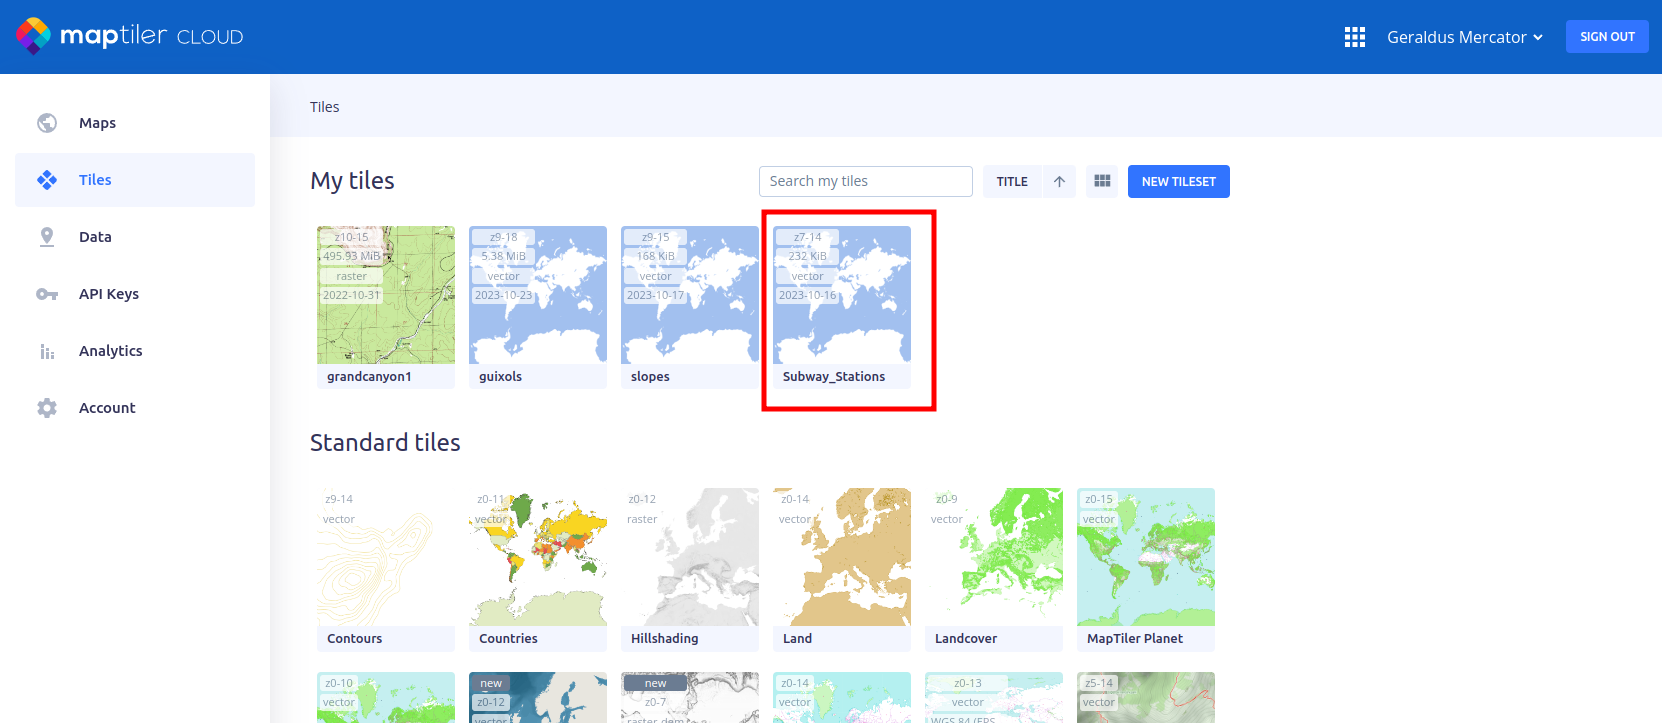This screenshot has height=723, width=1662.
Task: Create a tileset with NEW TILESET
Action: (1178, 182)
